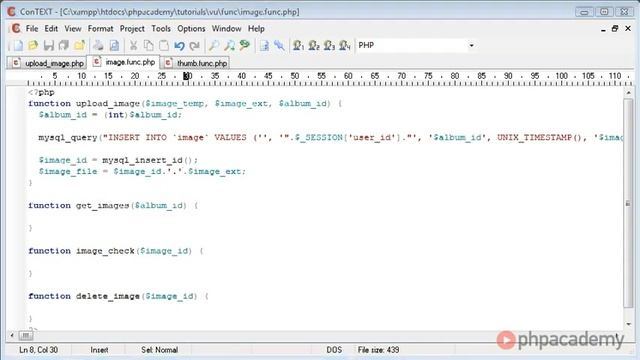Click the horizontal scrollbar thumb
The image size is (640, 360).
(x=25, y=335)
